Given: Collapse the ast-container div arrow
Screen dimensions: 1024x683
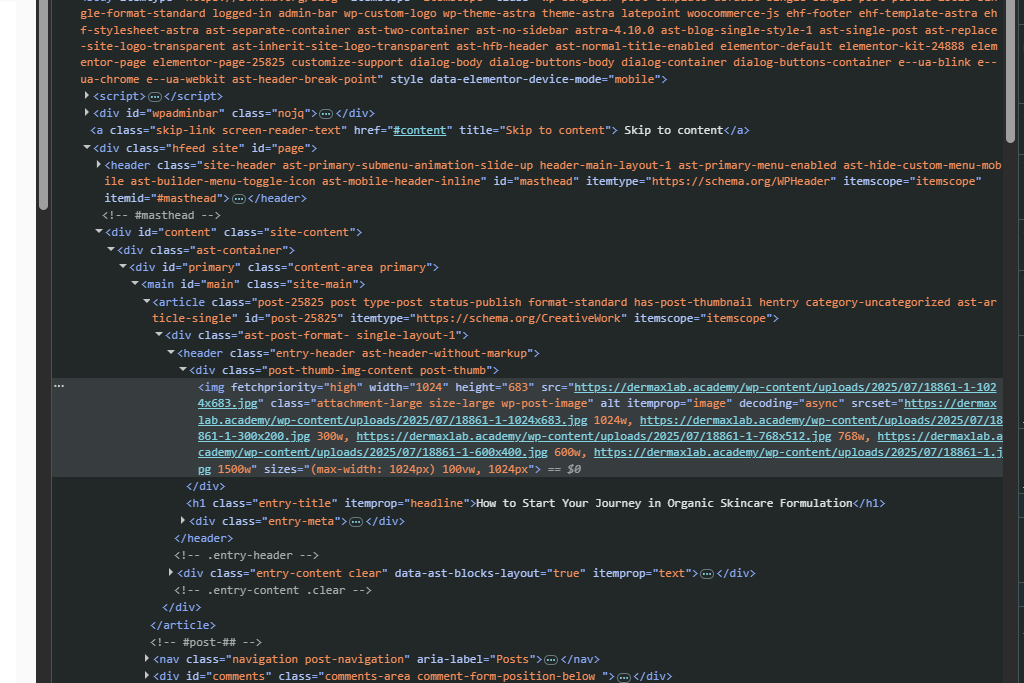Looking at the screenshot, I should coord(110,249).
